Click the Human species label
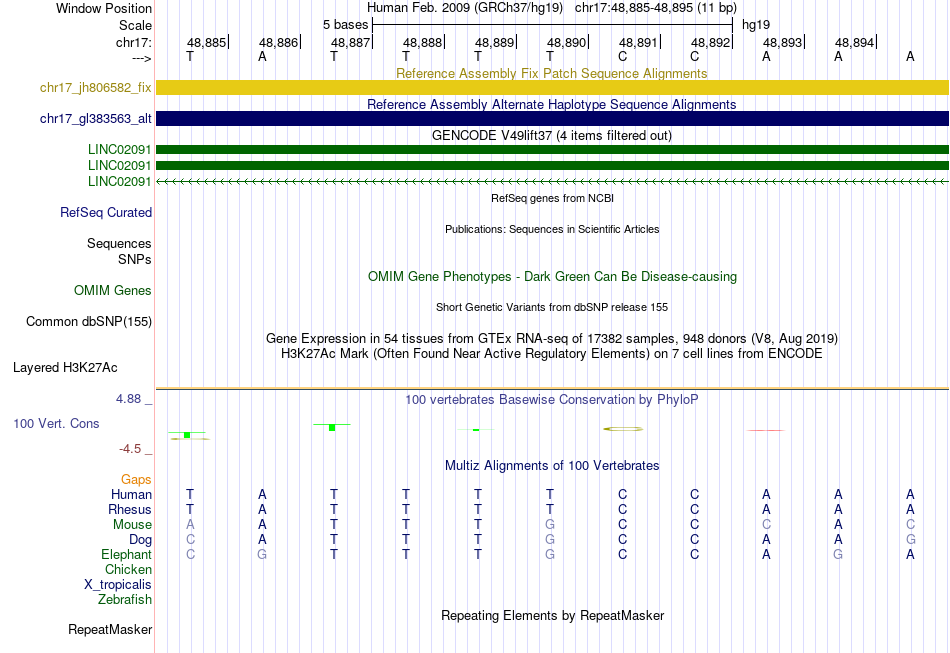 pyautogui.click(x=131, y=495)
